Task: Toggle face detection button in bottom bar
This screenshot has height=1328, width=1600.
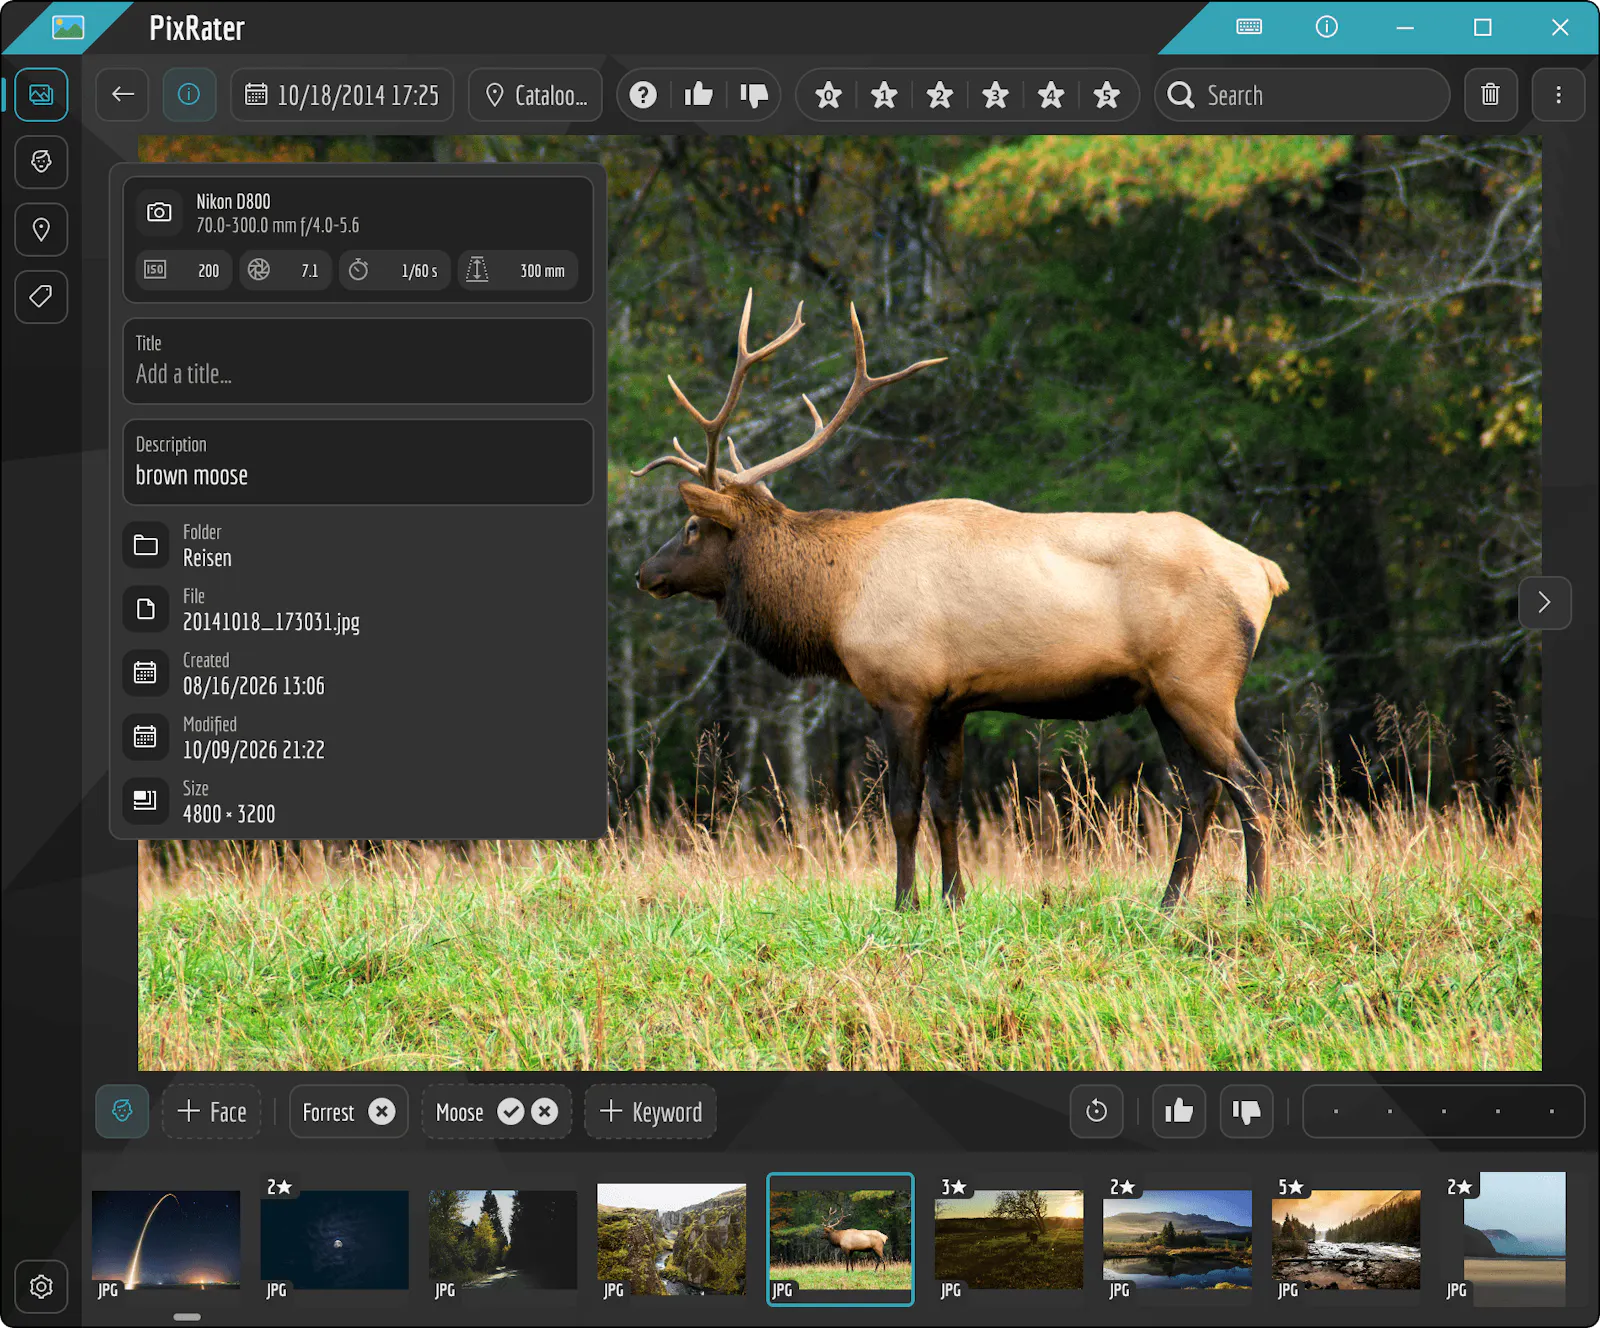Action: [122, 1111]
